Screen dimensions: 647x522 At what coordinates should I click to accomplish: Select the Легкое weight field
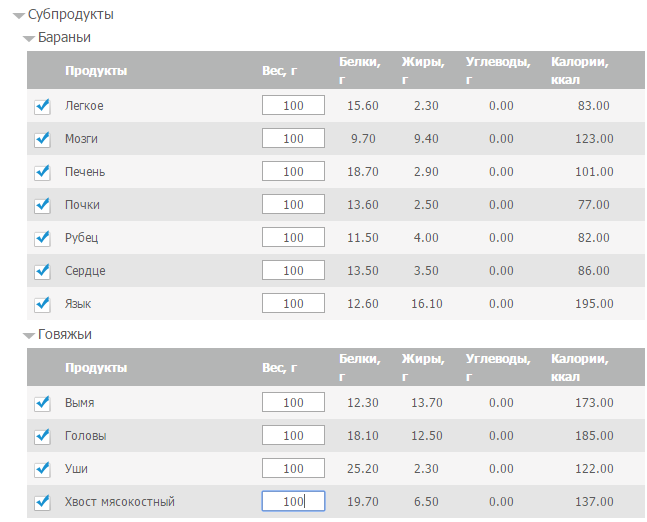click(x=293, y=106)
